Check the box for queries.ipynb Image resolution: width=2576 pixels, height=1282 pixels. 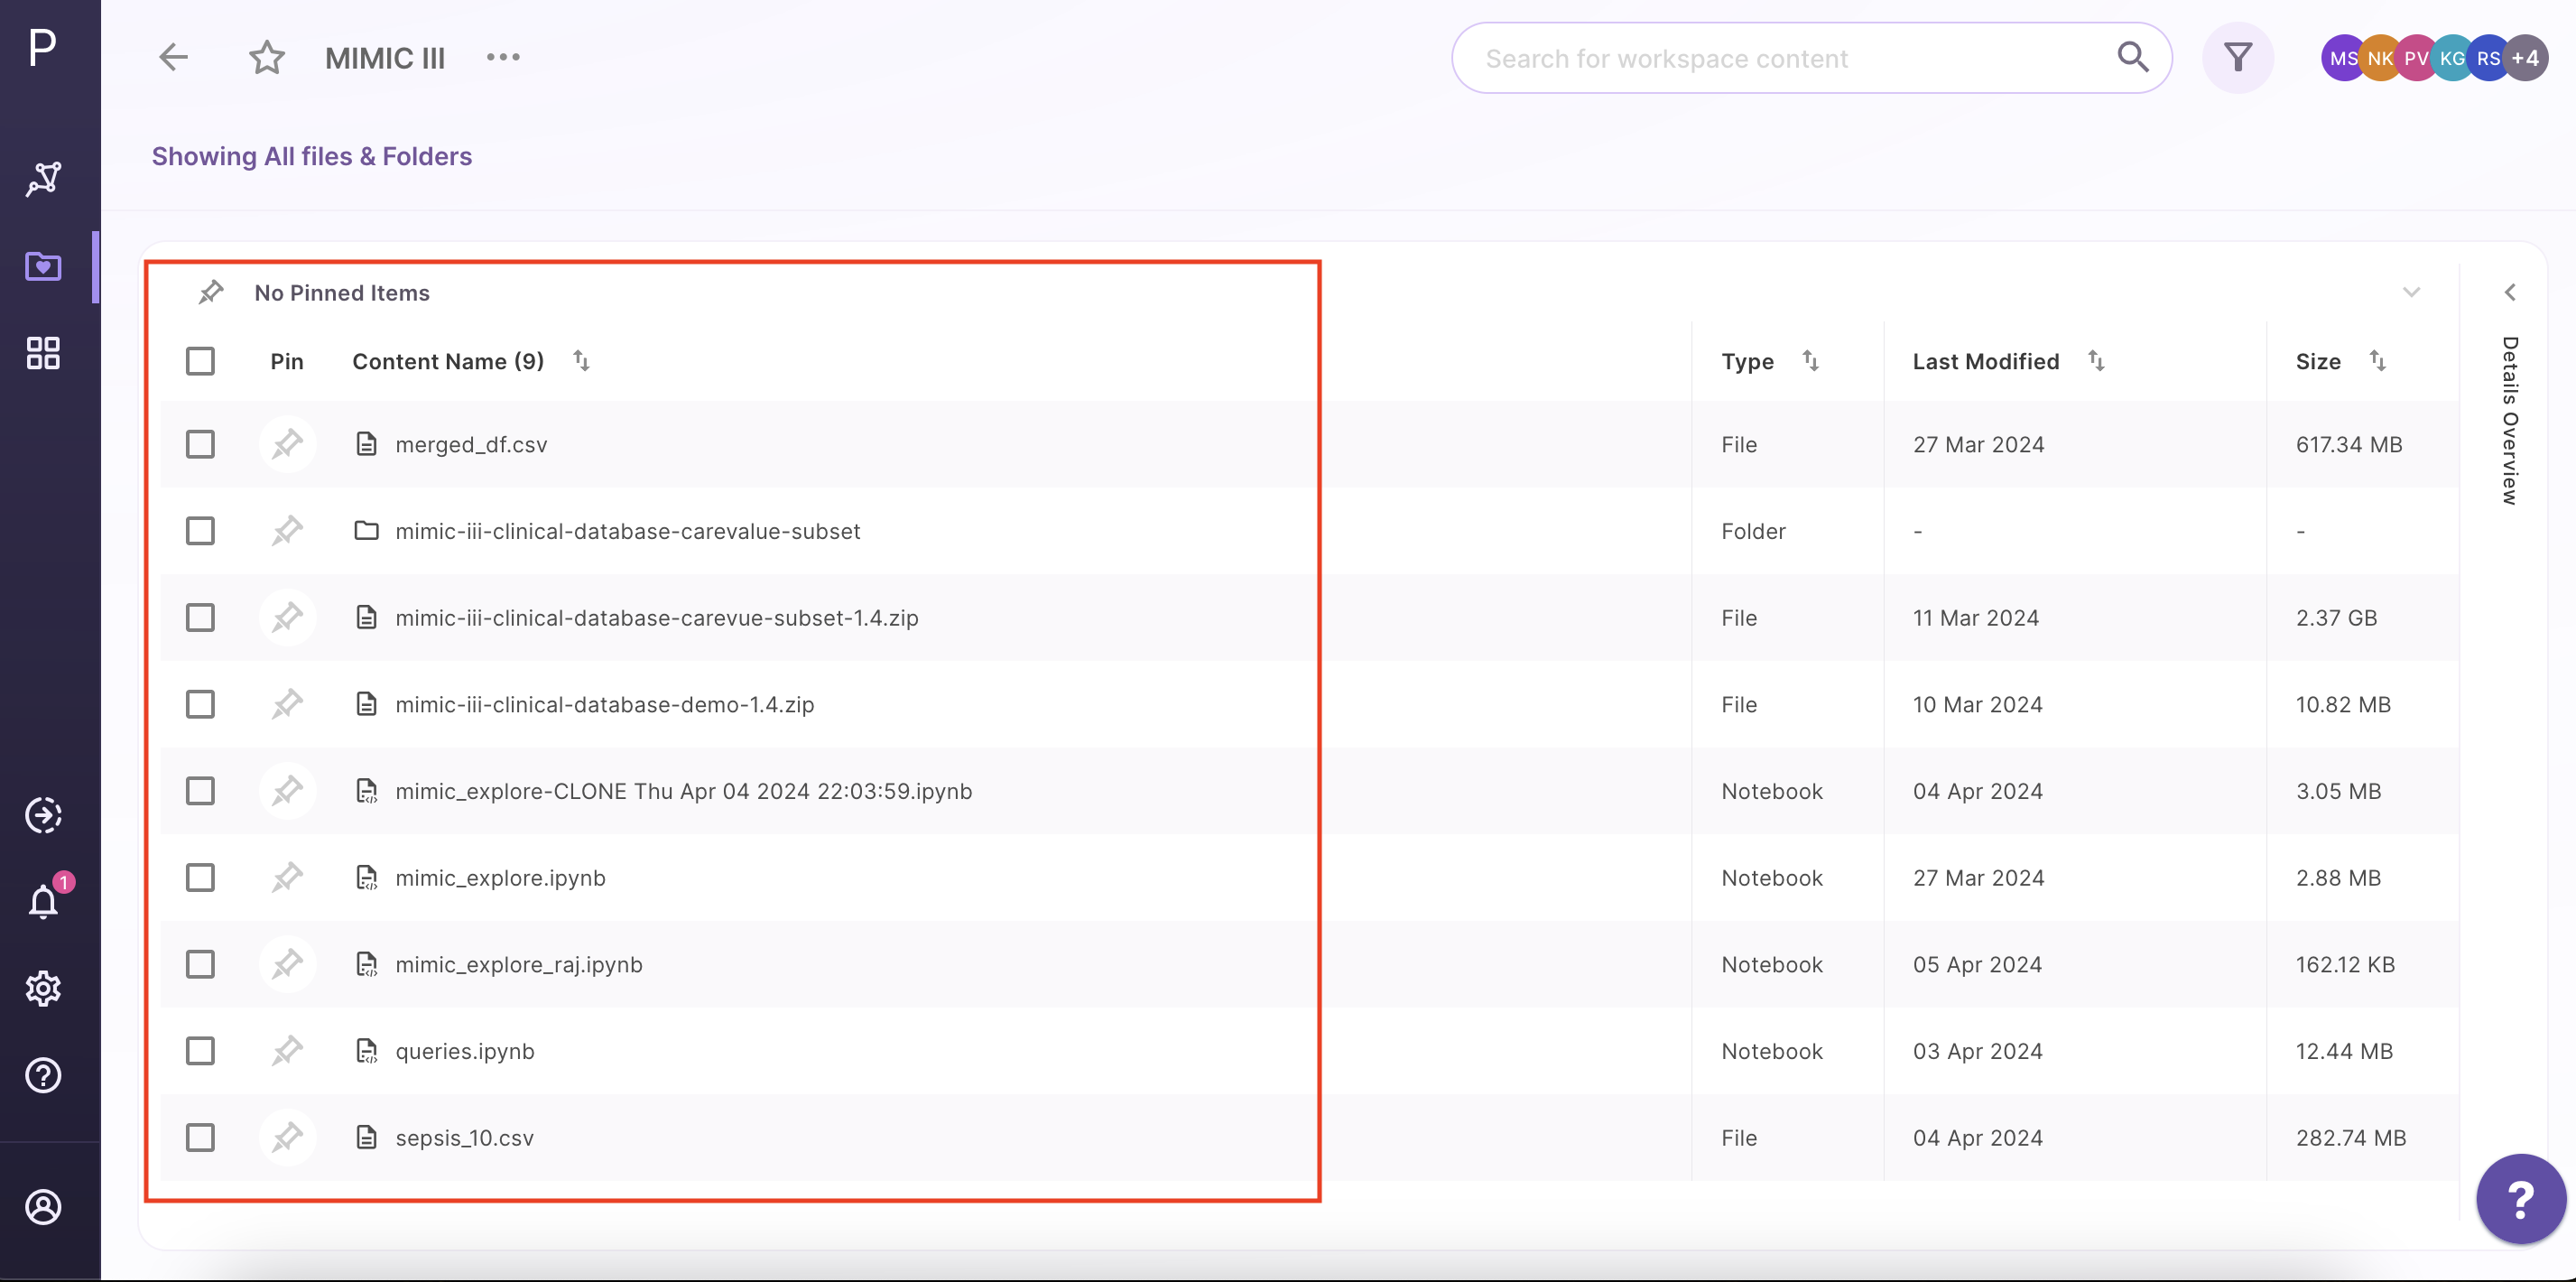(200, 1051)
